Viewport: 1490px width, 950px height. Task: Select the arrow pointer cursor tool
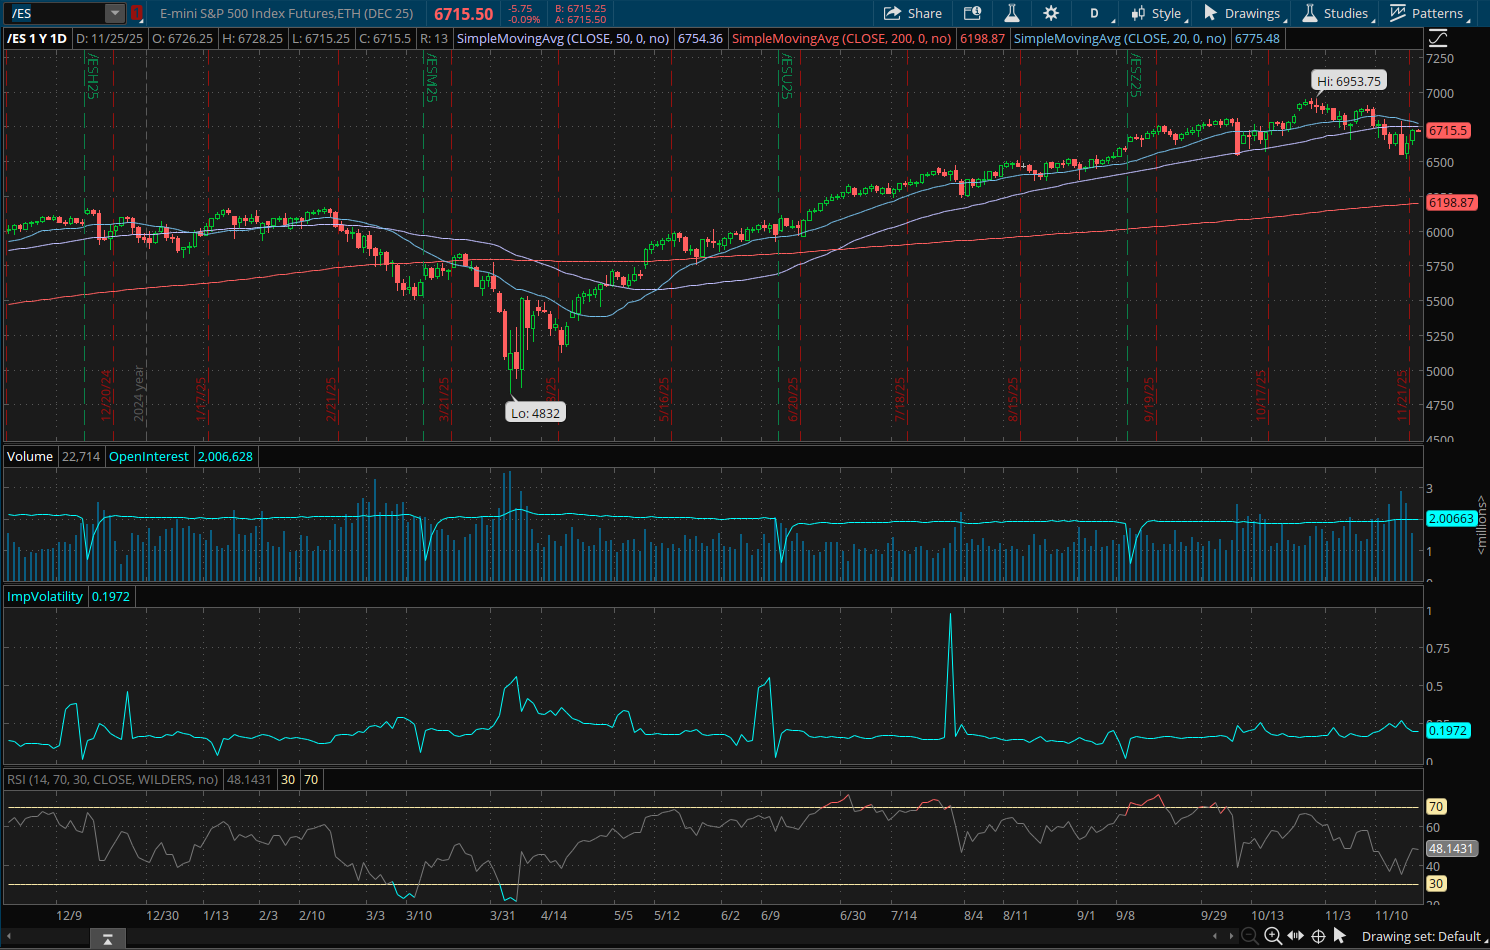[x=1341, y=936]
